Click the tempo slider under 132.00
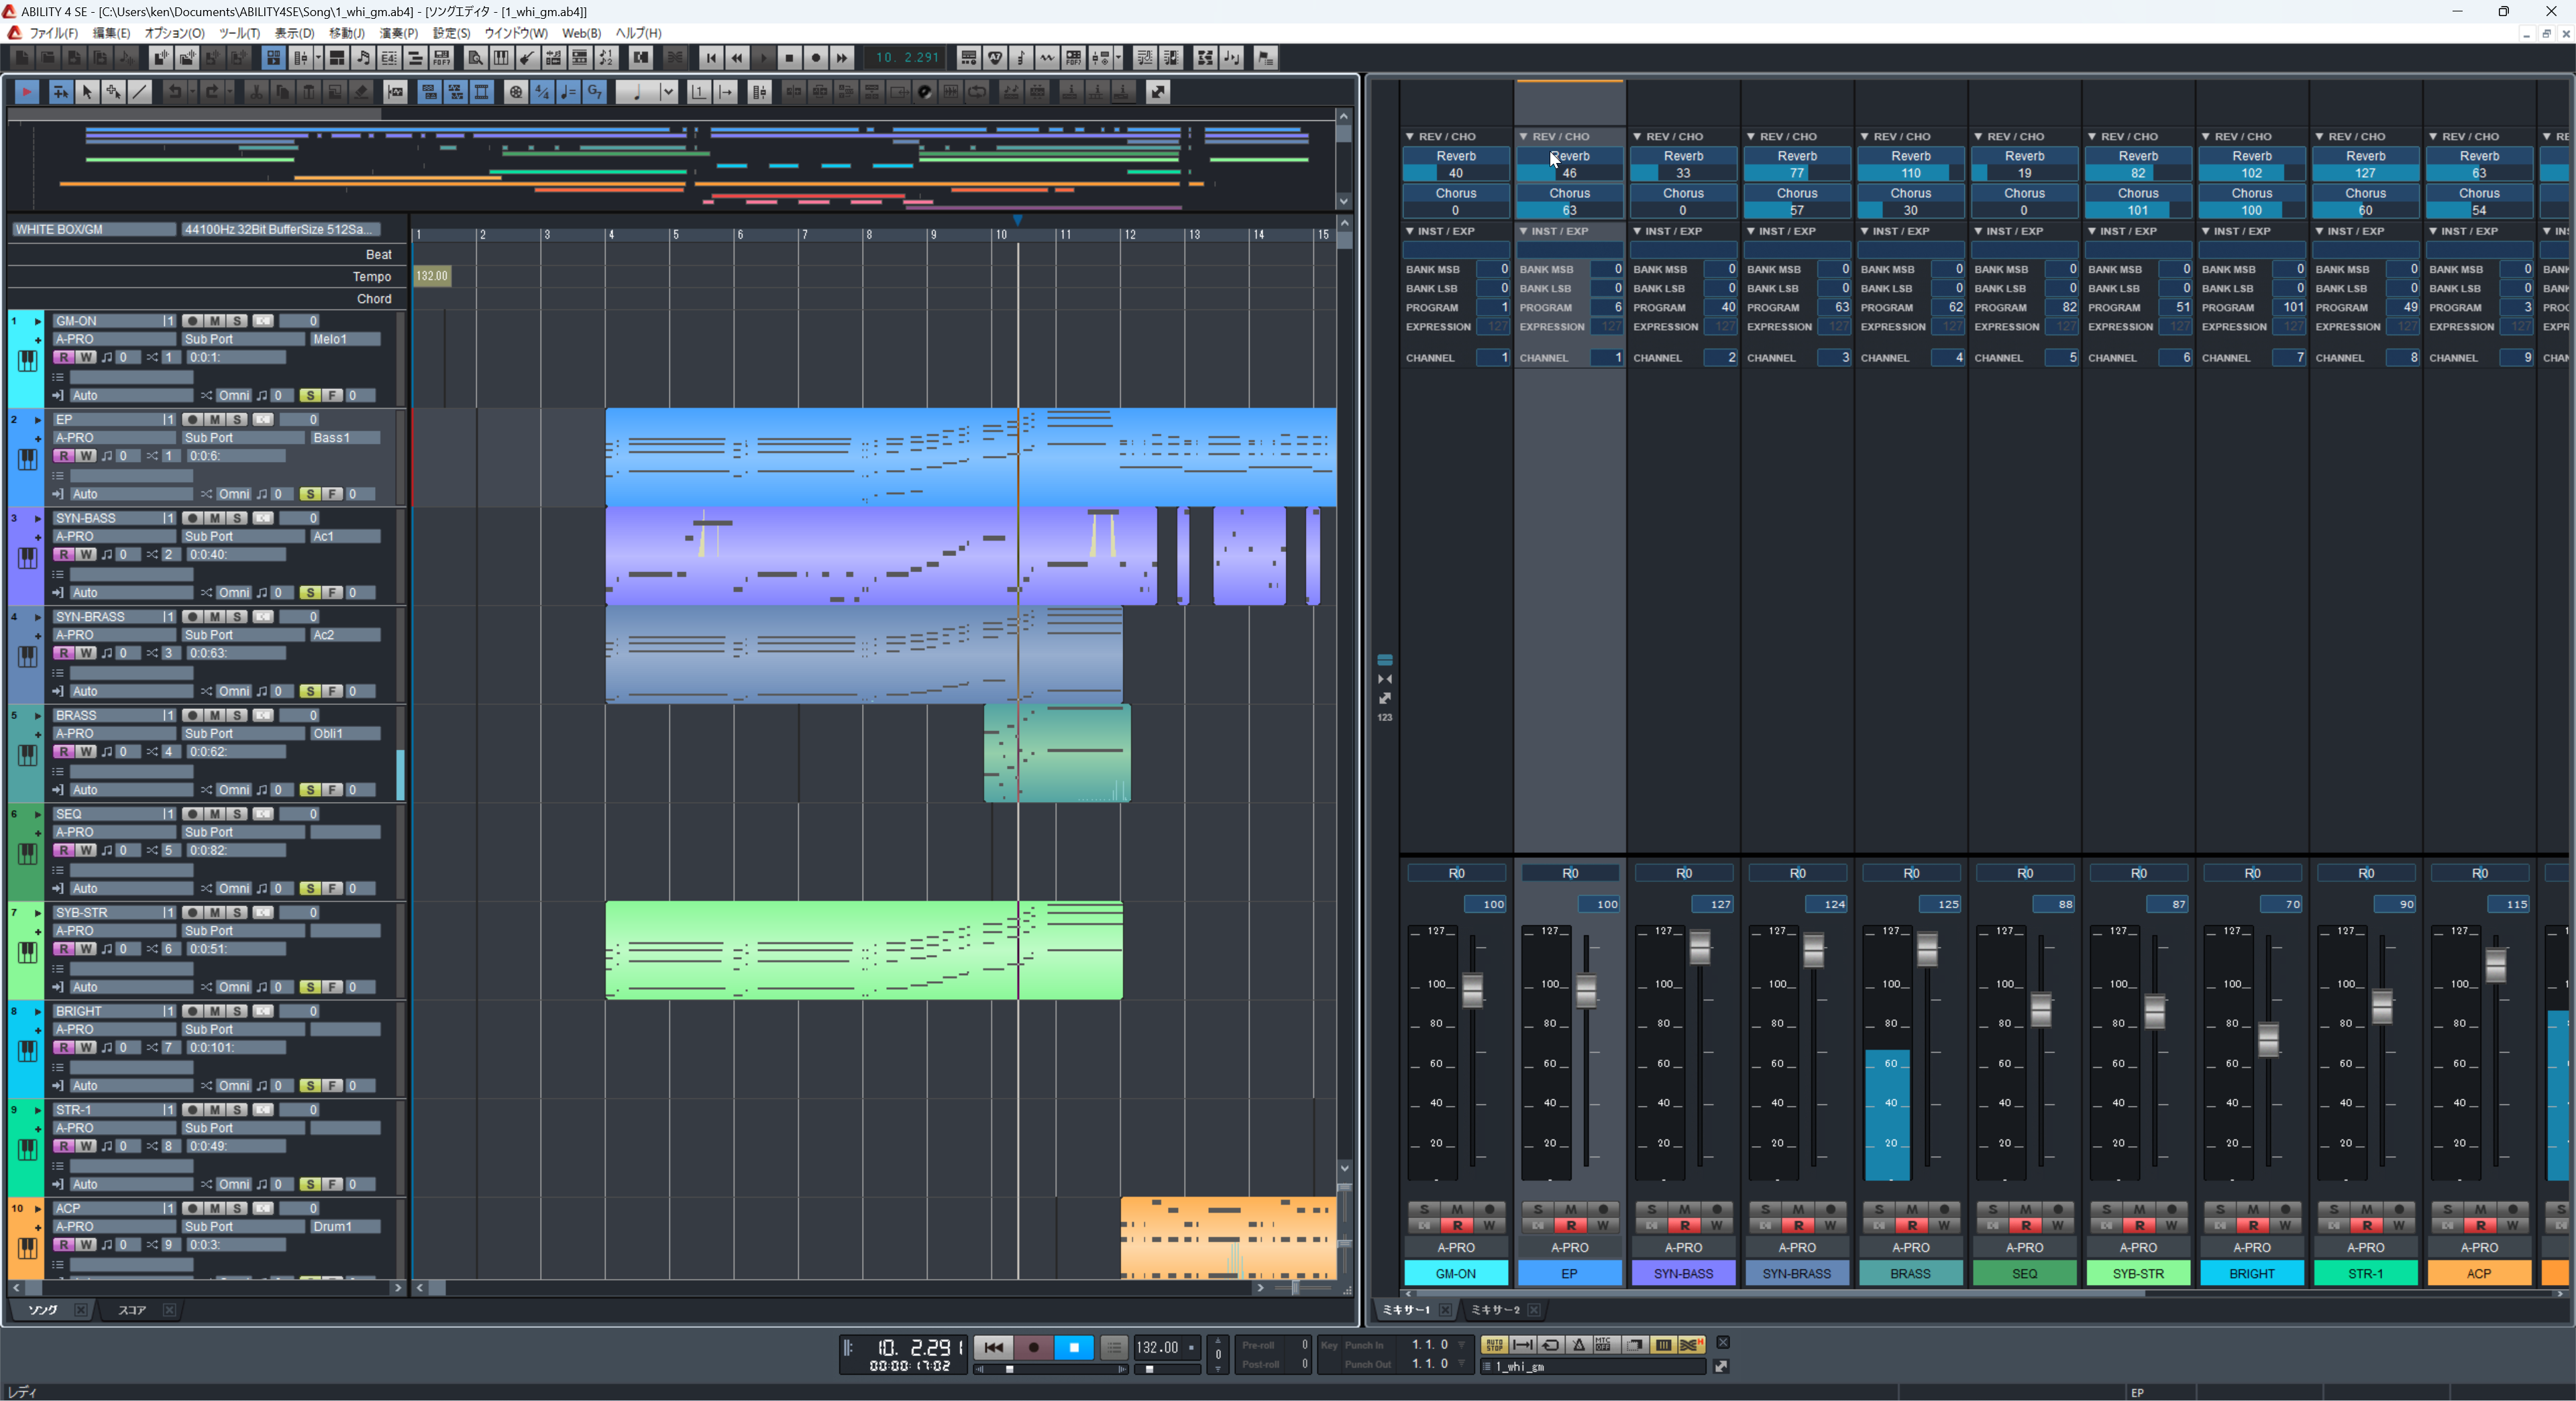This screenshot has height=1401, width=2576. (x=1167, y=1369)
